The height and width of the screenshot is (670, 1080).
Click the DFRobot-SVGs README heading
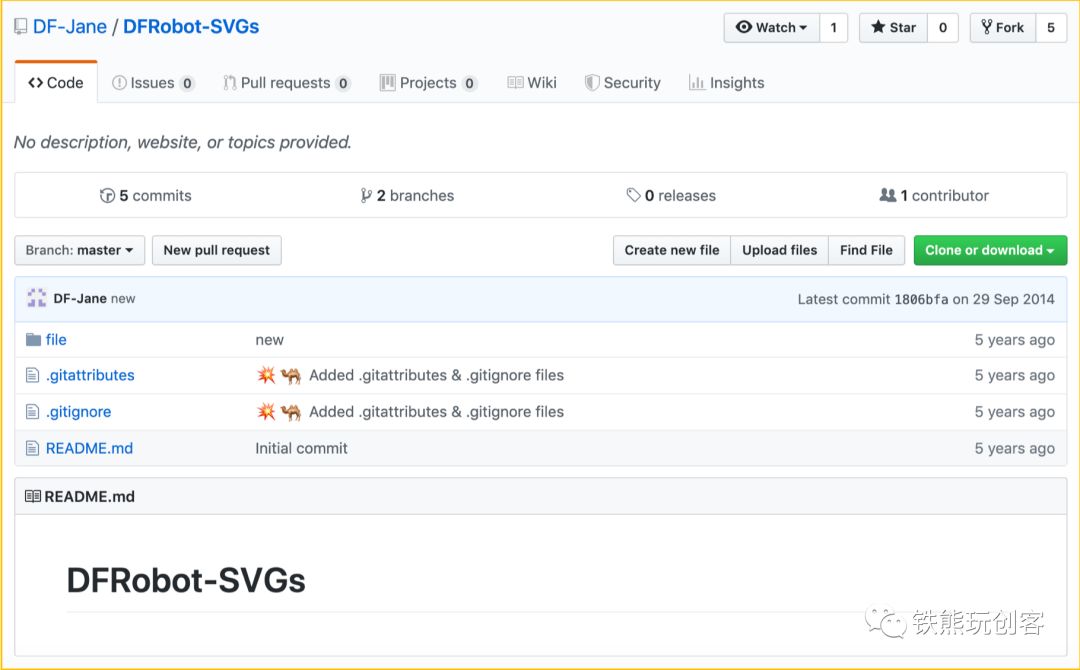186,580
